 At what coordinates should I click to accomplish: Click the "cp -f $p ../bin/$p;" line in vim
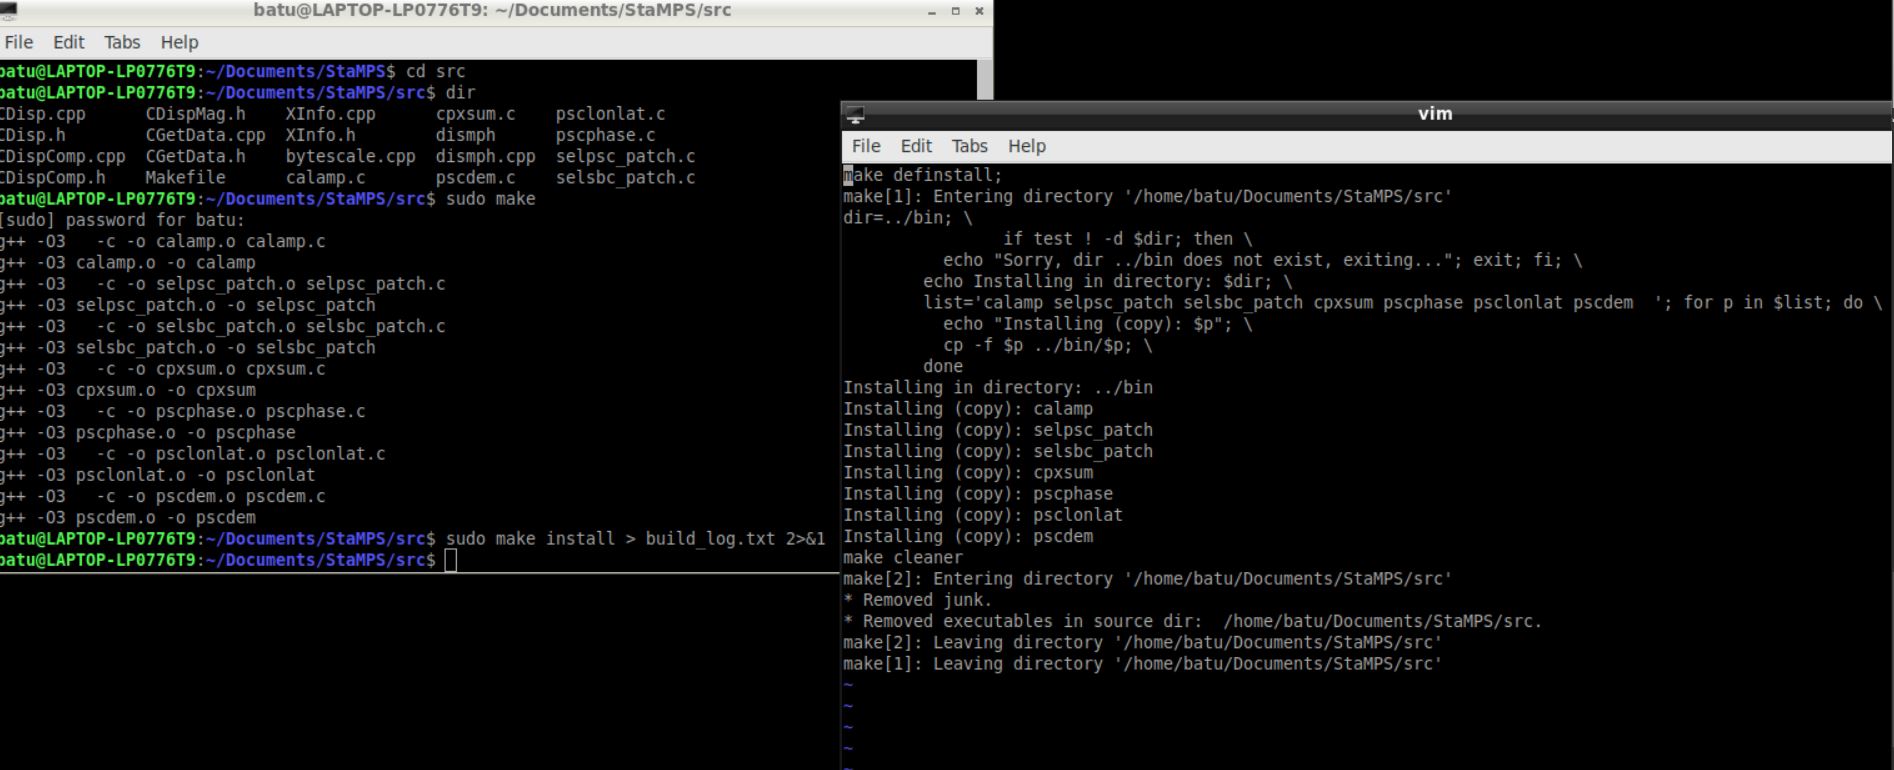(x=1048, y=345)
